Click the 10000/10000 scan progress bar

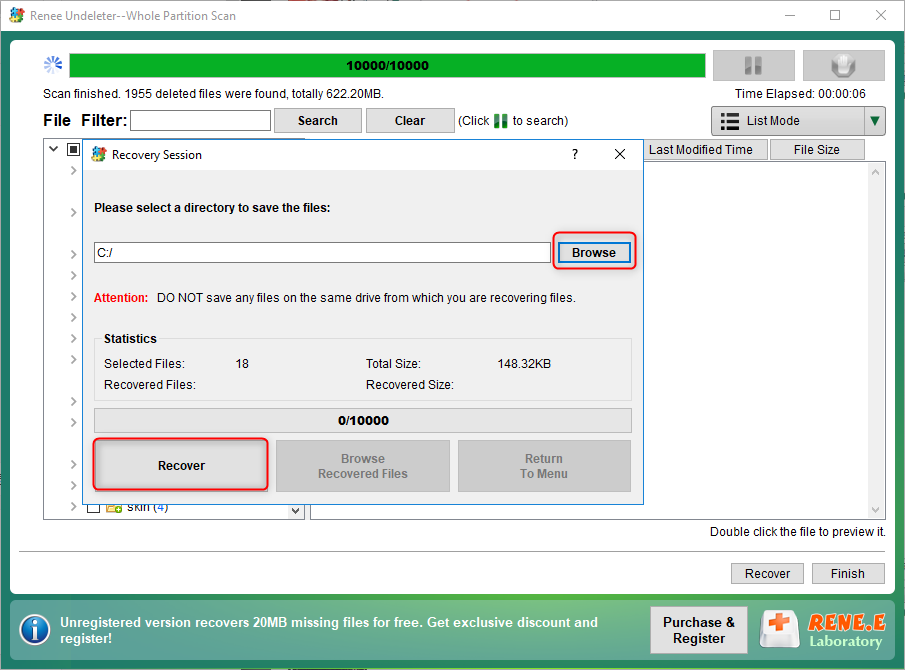(387, 65)
